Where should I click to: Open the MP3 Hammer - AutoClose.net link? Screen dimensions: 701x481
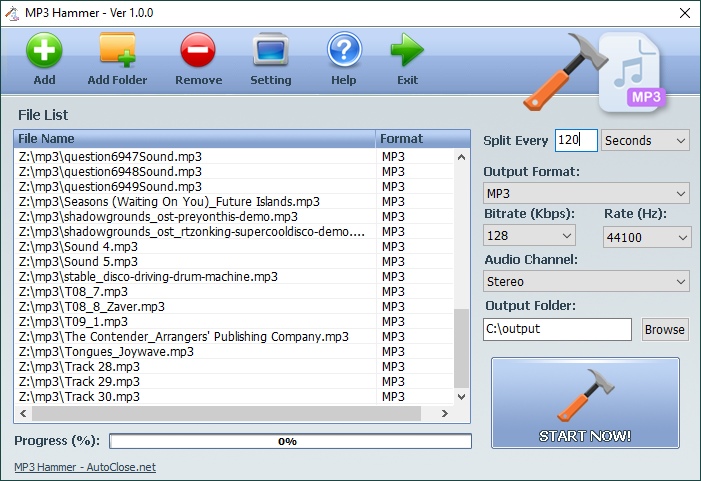point(85,467)
